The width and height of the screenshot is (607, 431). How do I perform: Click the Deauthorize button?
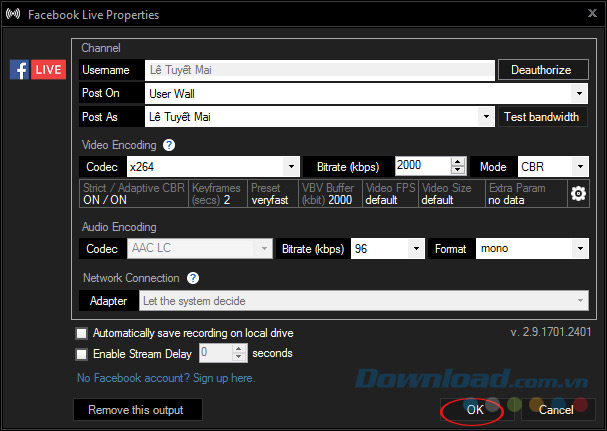click(x=543, y=70)
